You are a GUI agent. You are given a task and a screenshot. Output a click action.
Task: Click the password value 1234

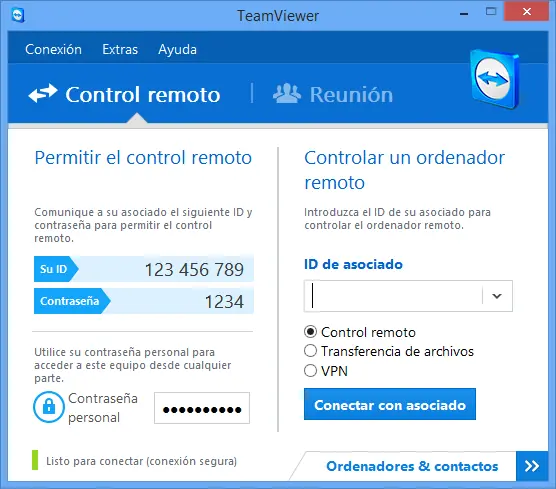pos(224,302)
